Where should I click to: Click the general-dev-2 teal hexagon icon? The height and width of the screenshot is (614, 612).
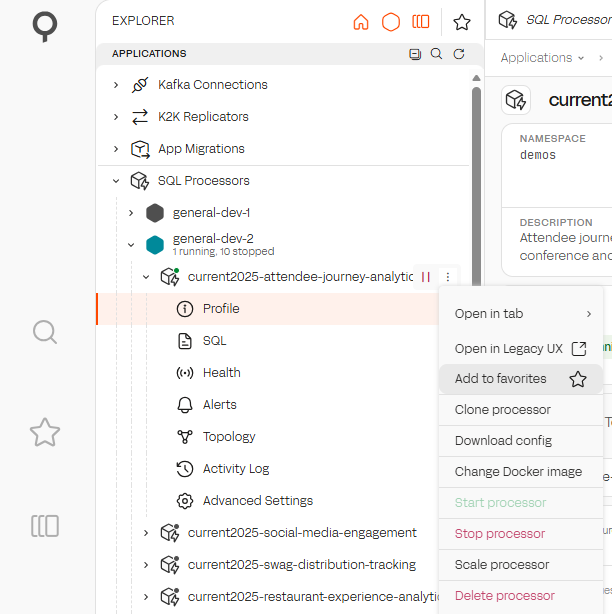click(155, 245)
